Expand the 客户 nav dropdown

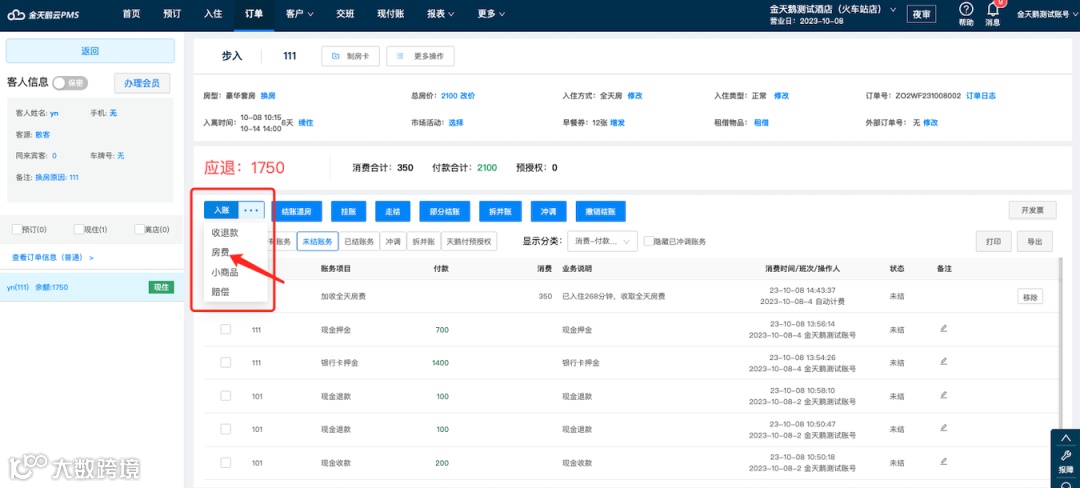(300, 14)
